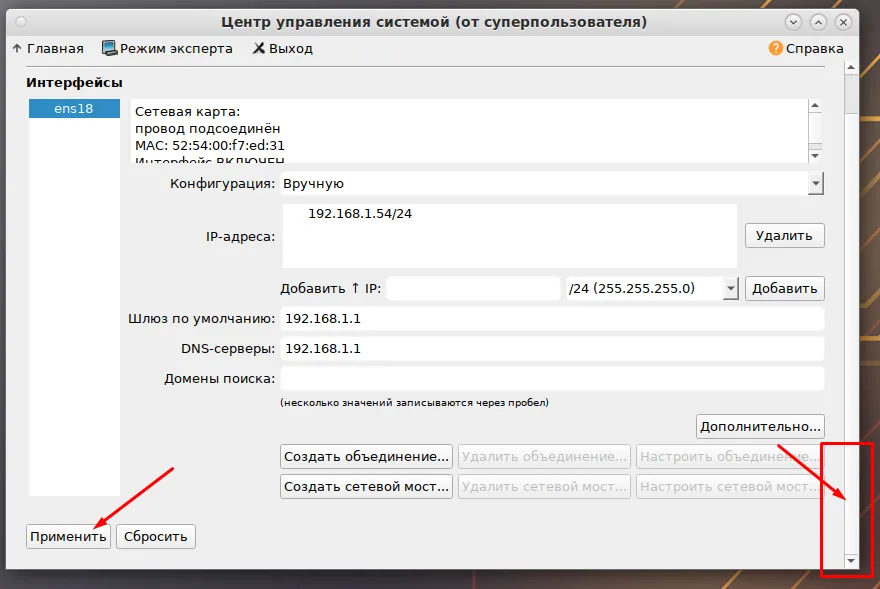Image resolution: width=880 pixels, height=589 pixels.
Task: Click the Выход cross icon
Action: (258, 49)
